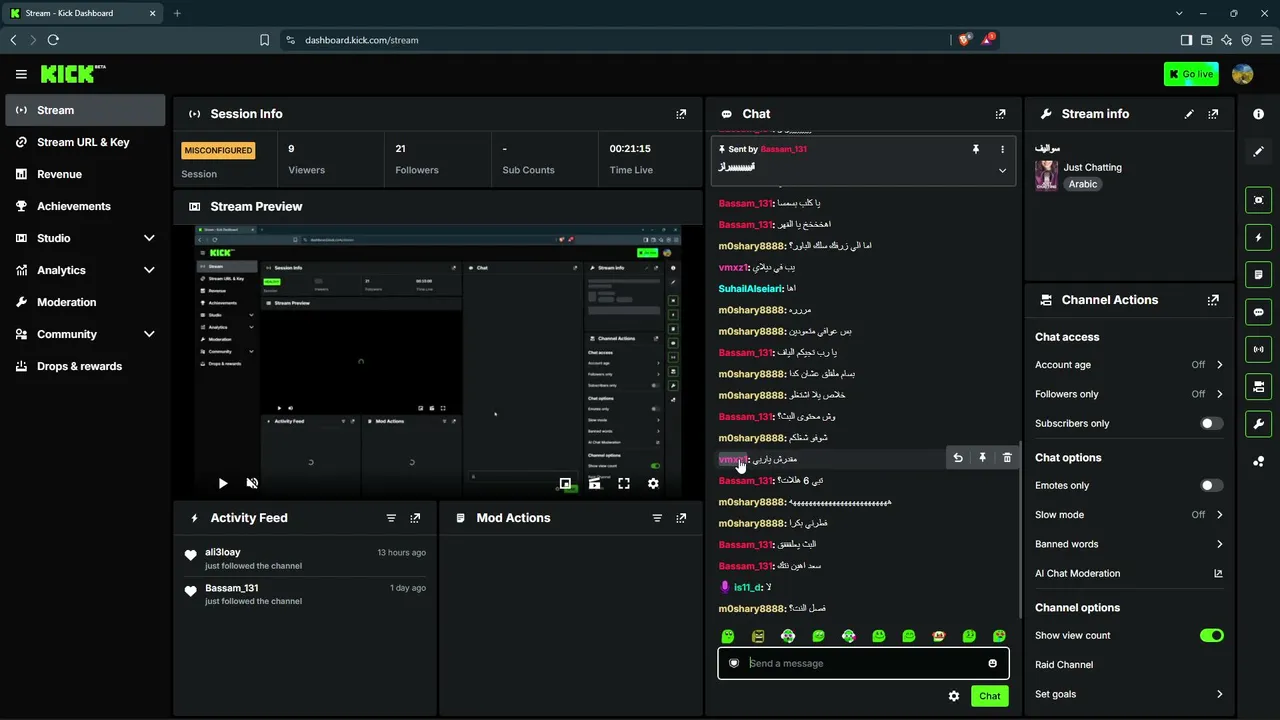Toggle the Chat widget sidebar icon
1280x720 pixels.
coord(1258,312)
